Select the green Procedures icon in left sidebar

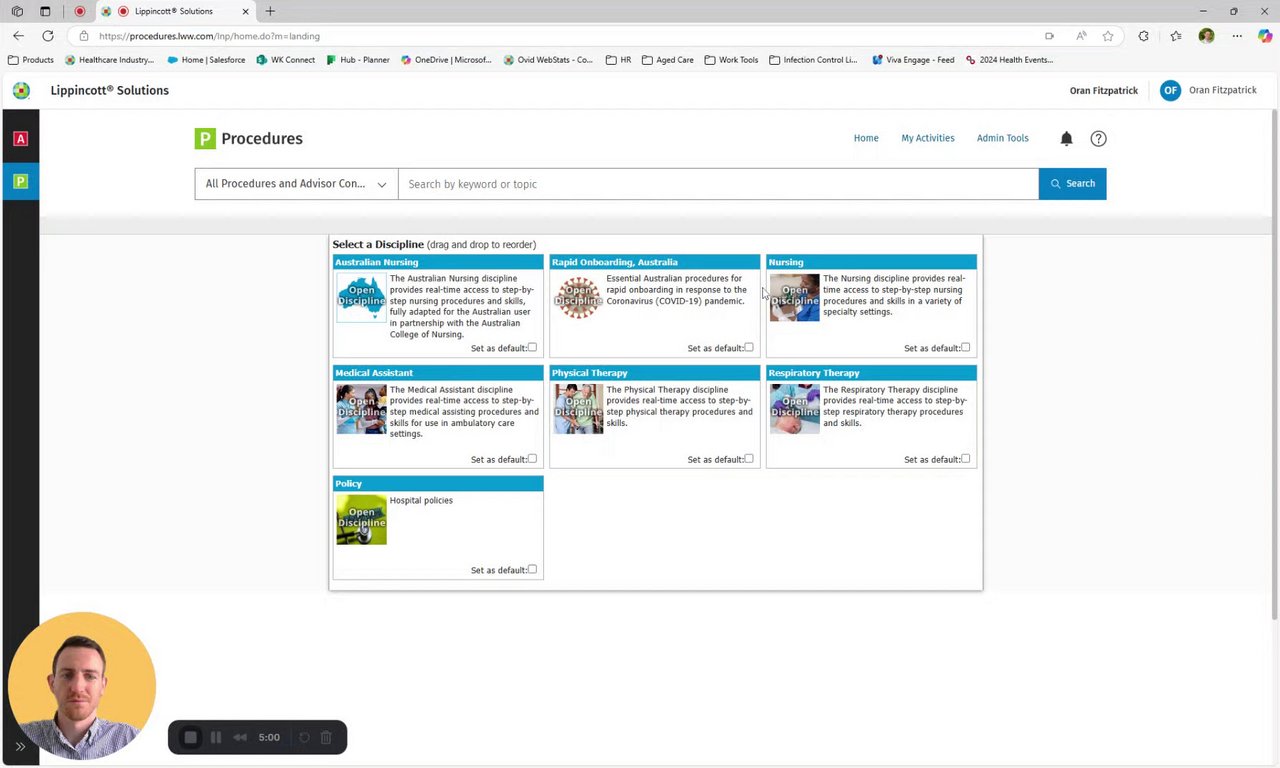tap(20, 181)
